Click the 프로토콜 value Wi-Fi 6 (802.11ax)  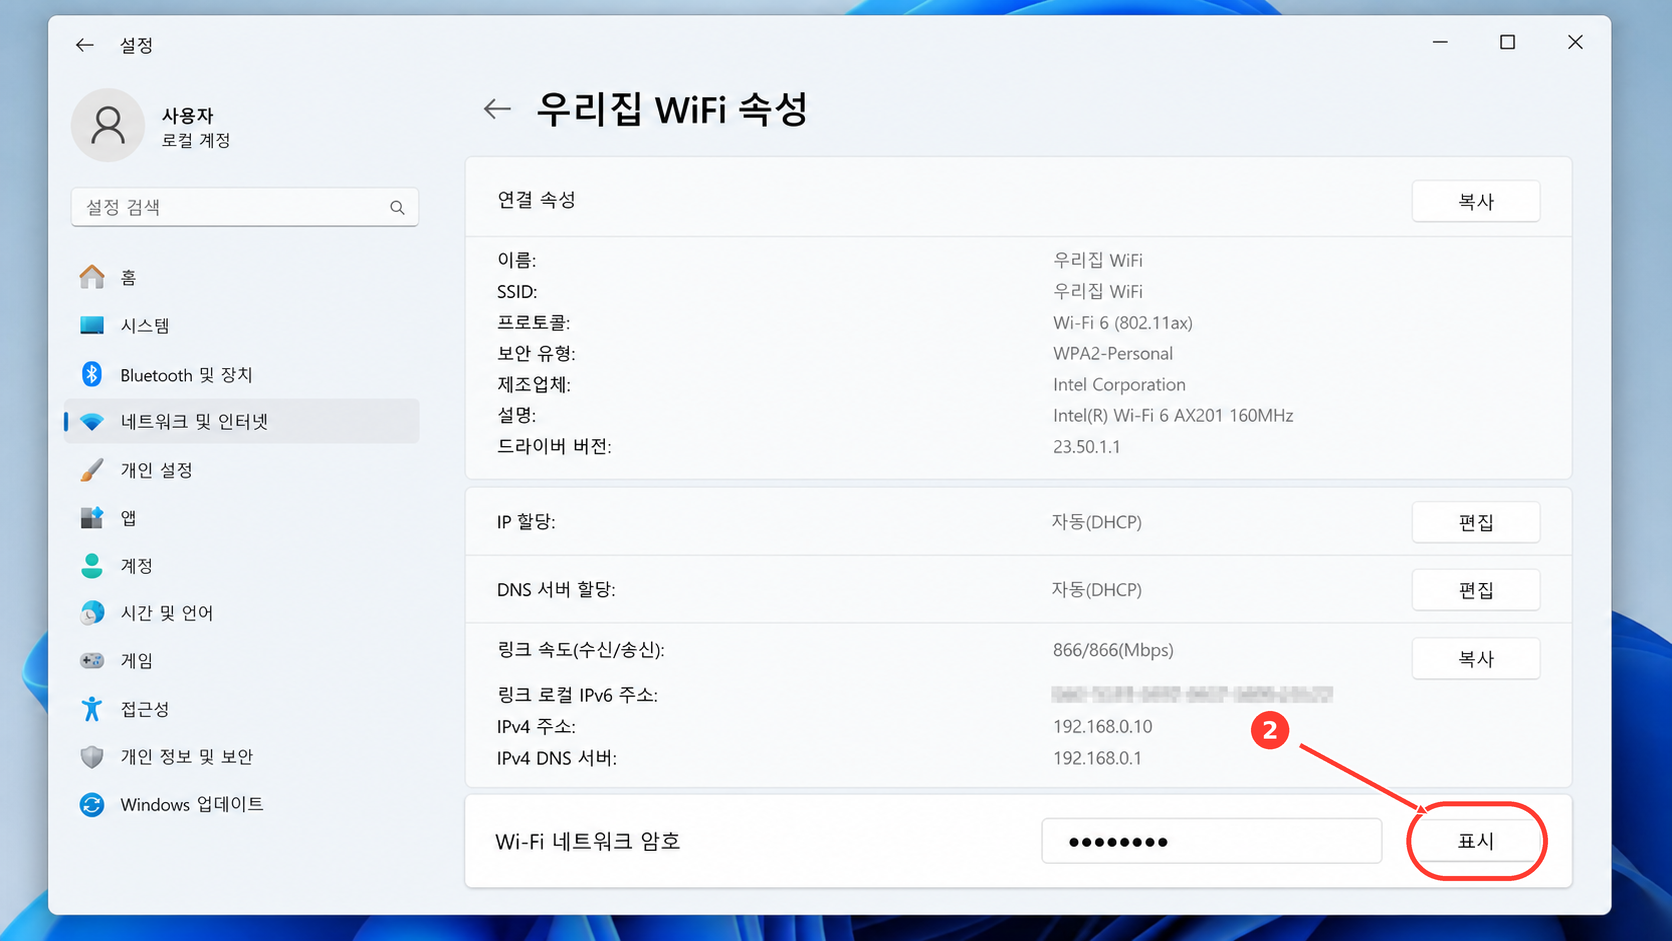(1122, 323)
